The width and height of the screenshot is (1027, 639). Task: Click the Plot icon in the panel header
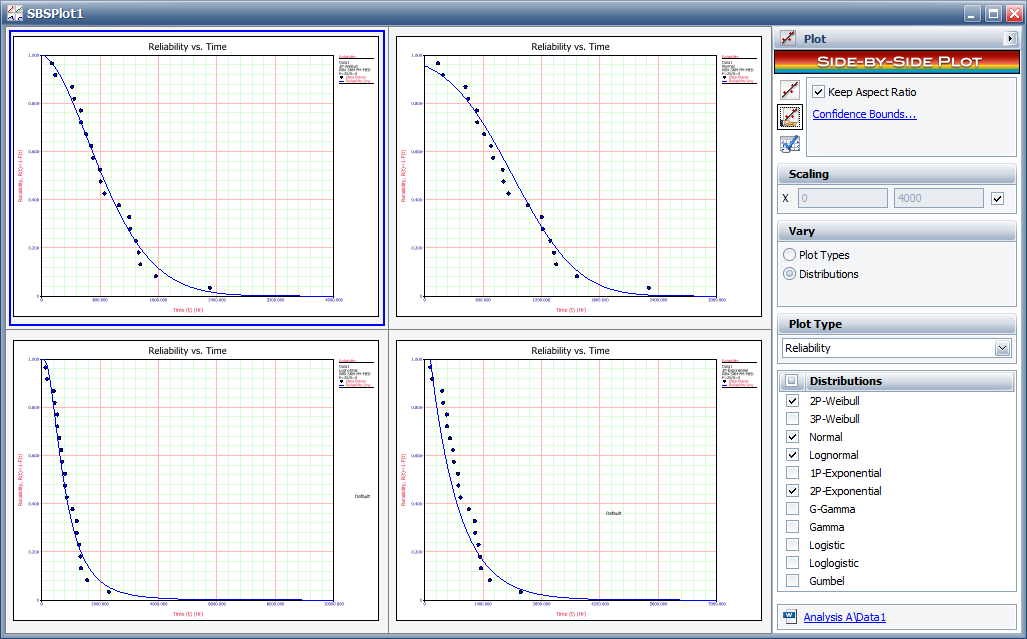789,39
